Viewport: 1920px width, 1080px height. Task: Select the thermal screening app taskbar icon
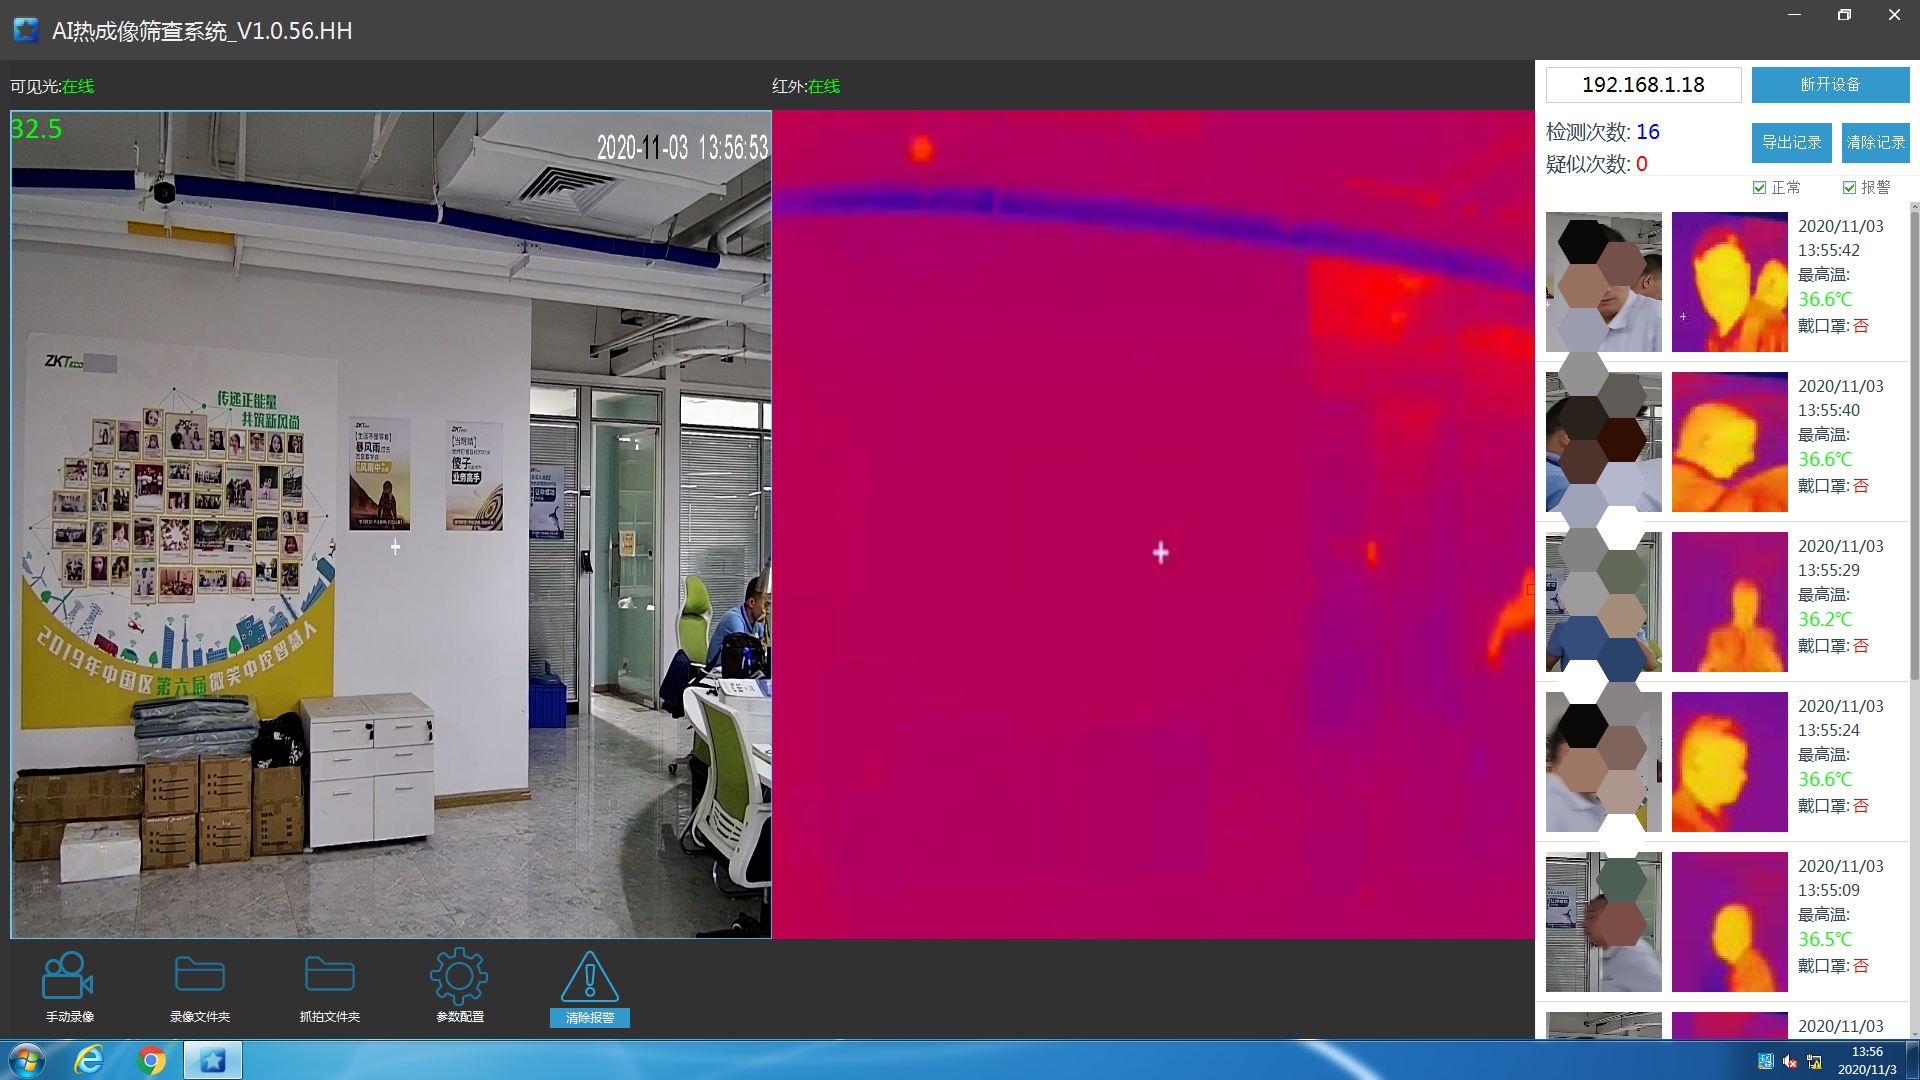coord(212,1060)
